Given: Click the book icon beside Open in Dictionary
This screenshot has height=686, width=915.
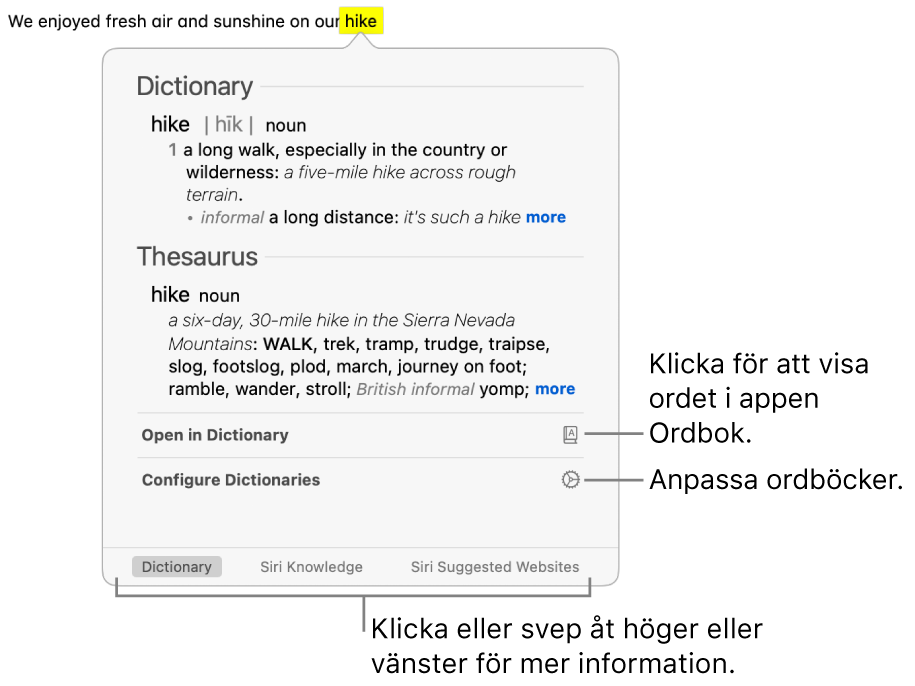Looking at the screenshot, I should pos(570,435).
